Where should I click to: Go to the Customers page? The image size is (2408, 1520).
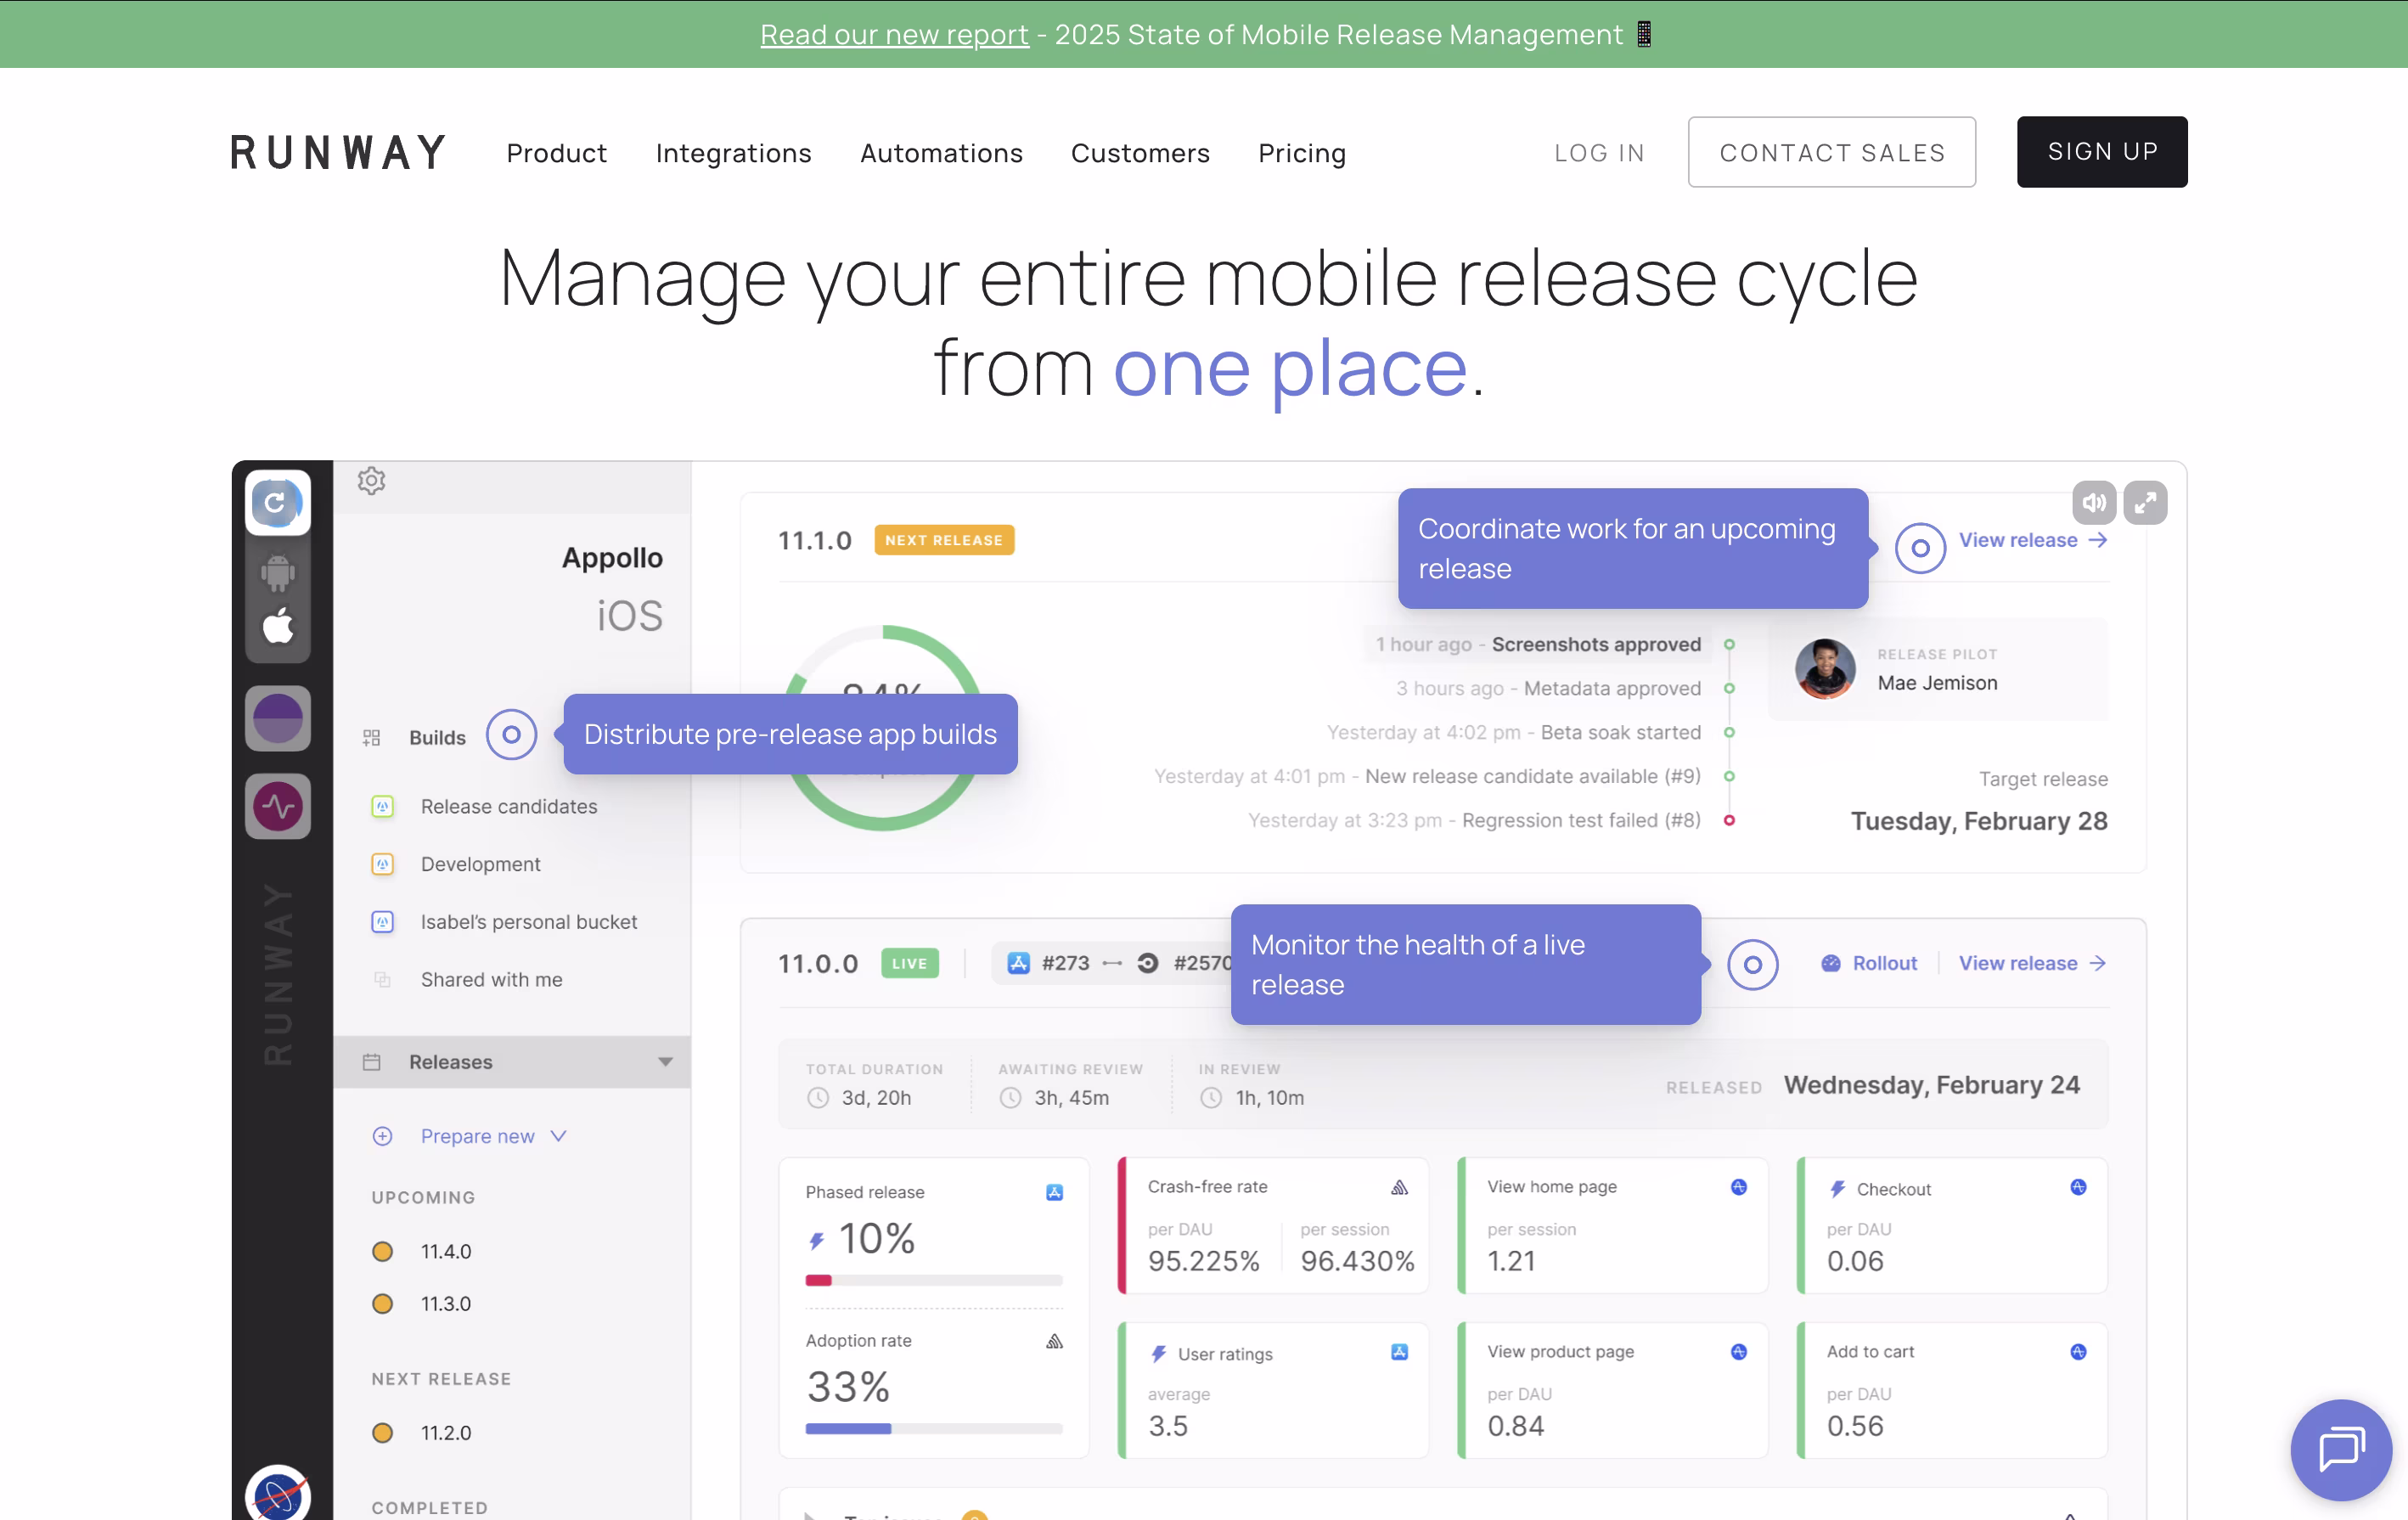click(x=1140, y=153)
